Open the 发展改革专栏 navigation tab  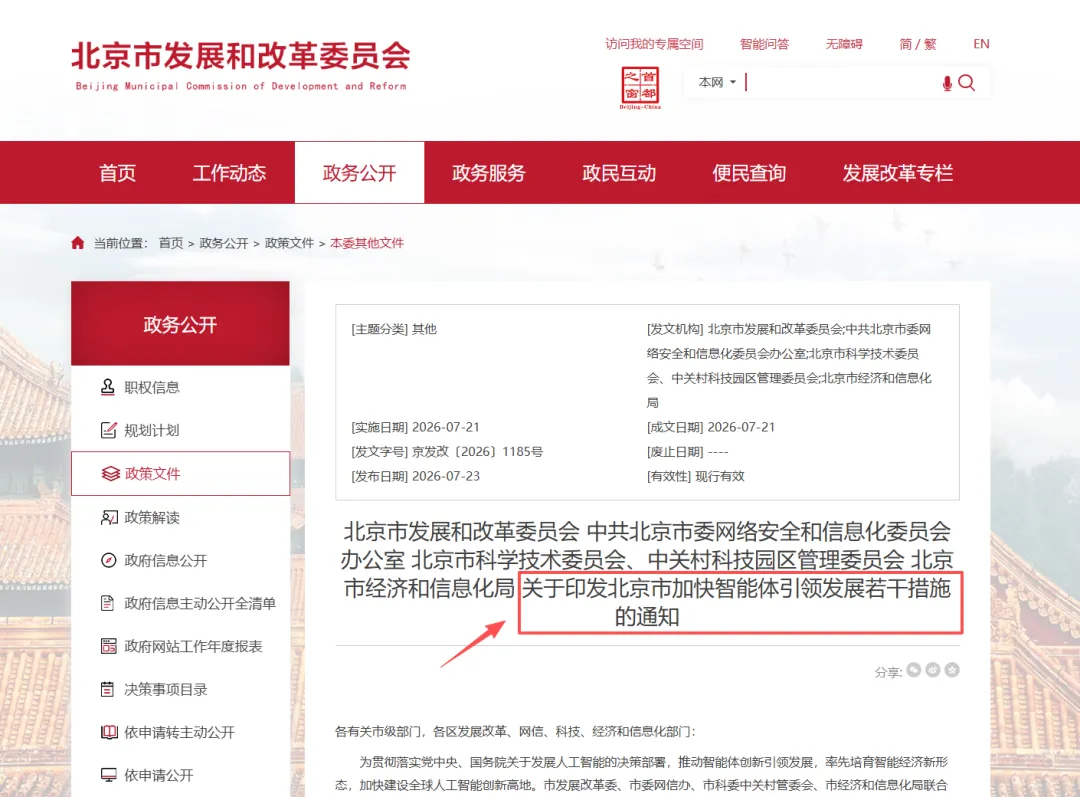(x=898, y=173)
